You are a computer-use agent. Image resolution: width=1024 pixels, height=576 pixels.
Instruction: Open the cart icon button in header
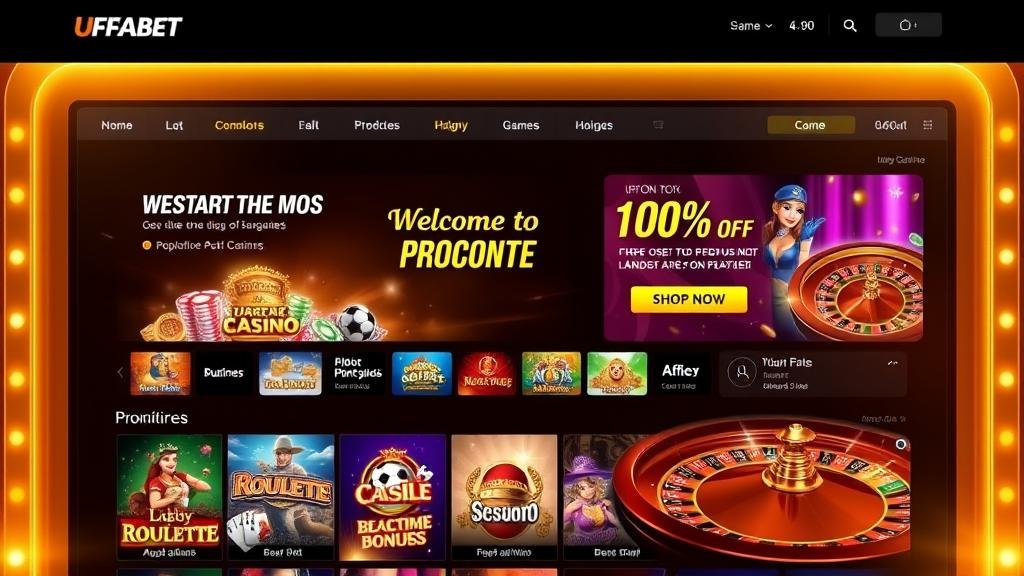click(x=908, y=25)
